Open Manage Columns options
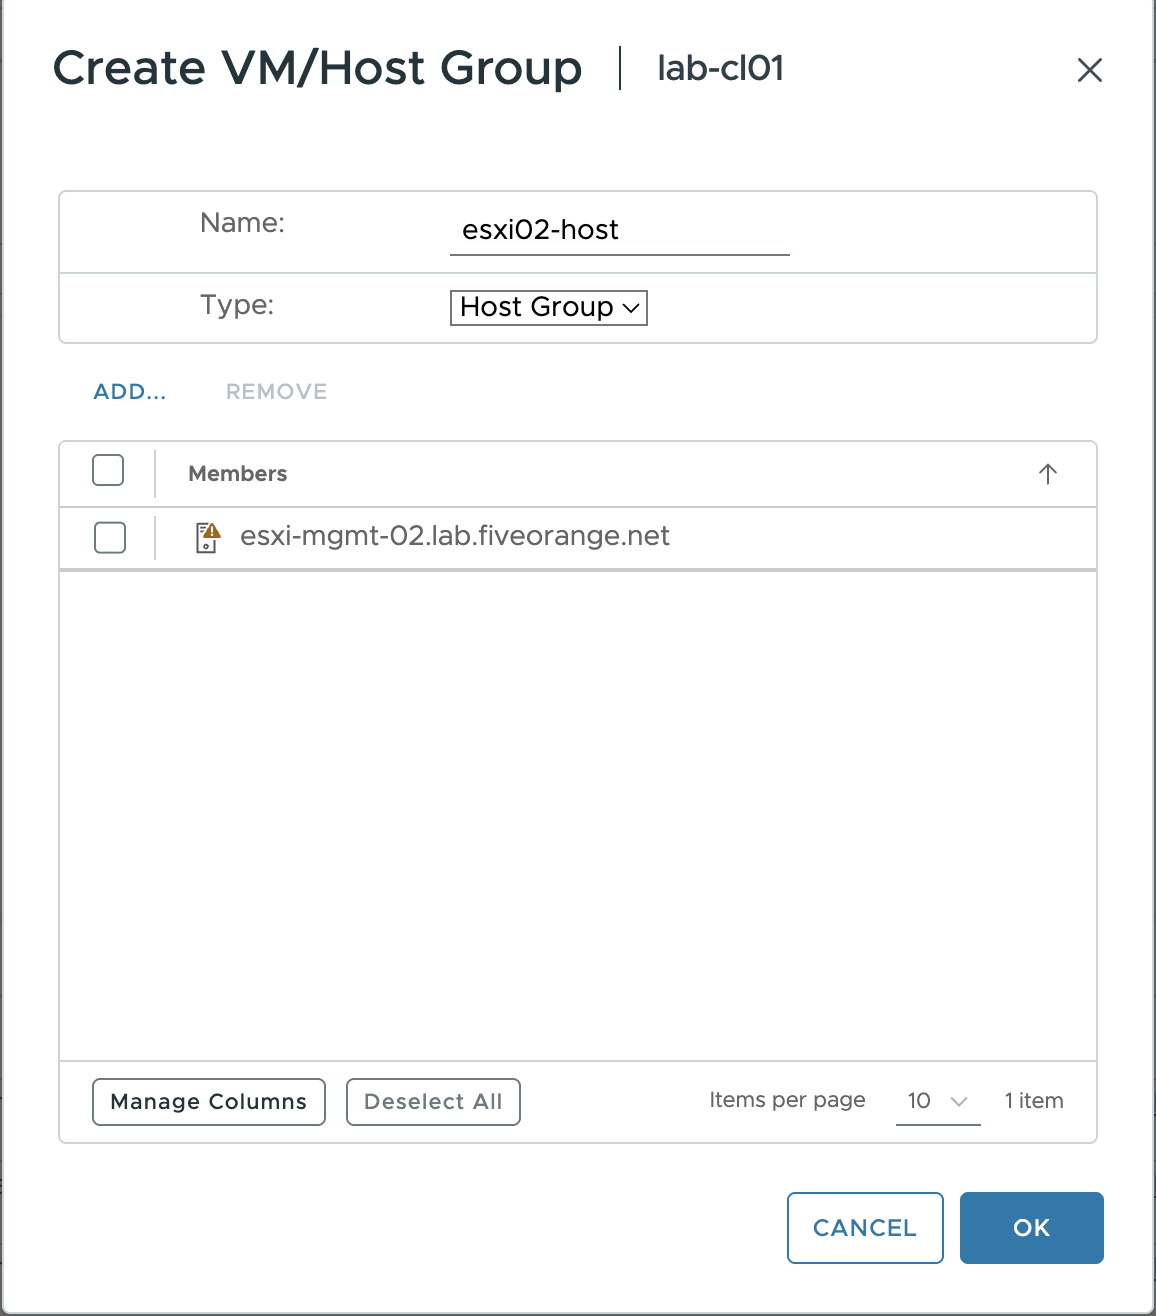1156x1316 pixels. pyautogui.click(x=209, y=1102)
